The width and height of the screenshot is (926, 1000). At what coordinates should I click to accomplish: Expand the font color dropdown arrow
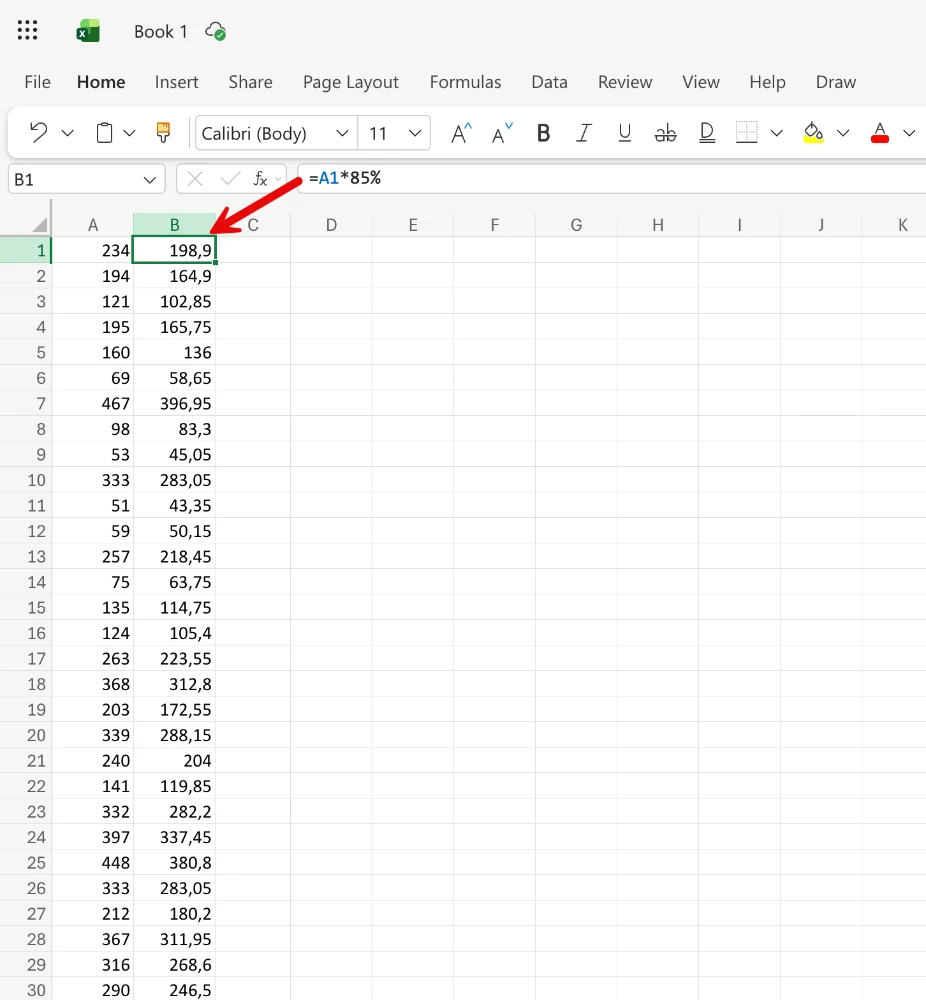(909, 133)
